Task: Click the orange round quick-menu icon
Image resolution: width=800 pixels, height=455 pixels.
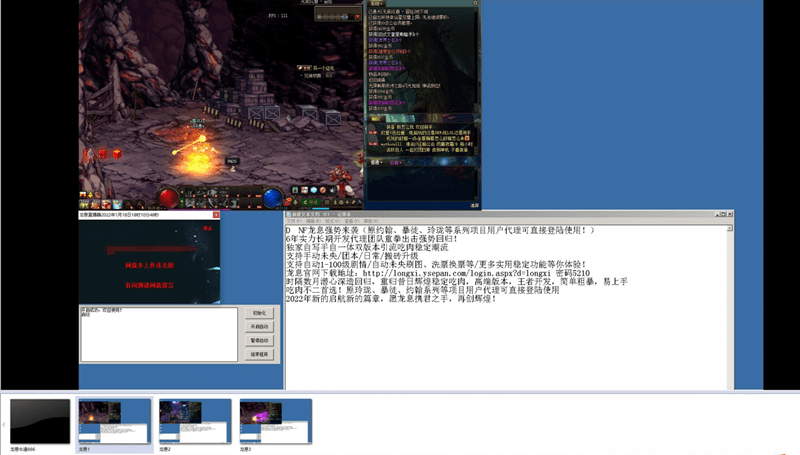Action: pyautogui.click(x=323, y=190)
